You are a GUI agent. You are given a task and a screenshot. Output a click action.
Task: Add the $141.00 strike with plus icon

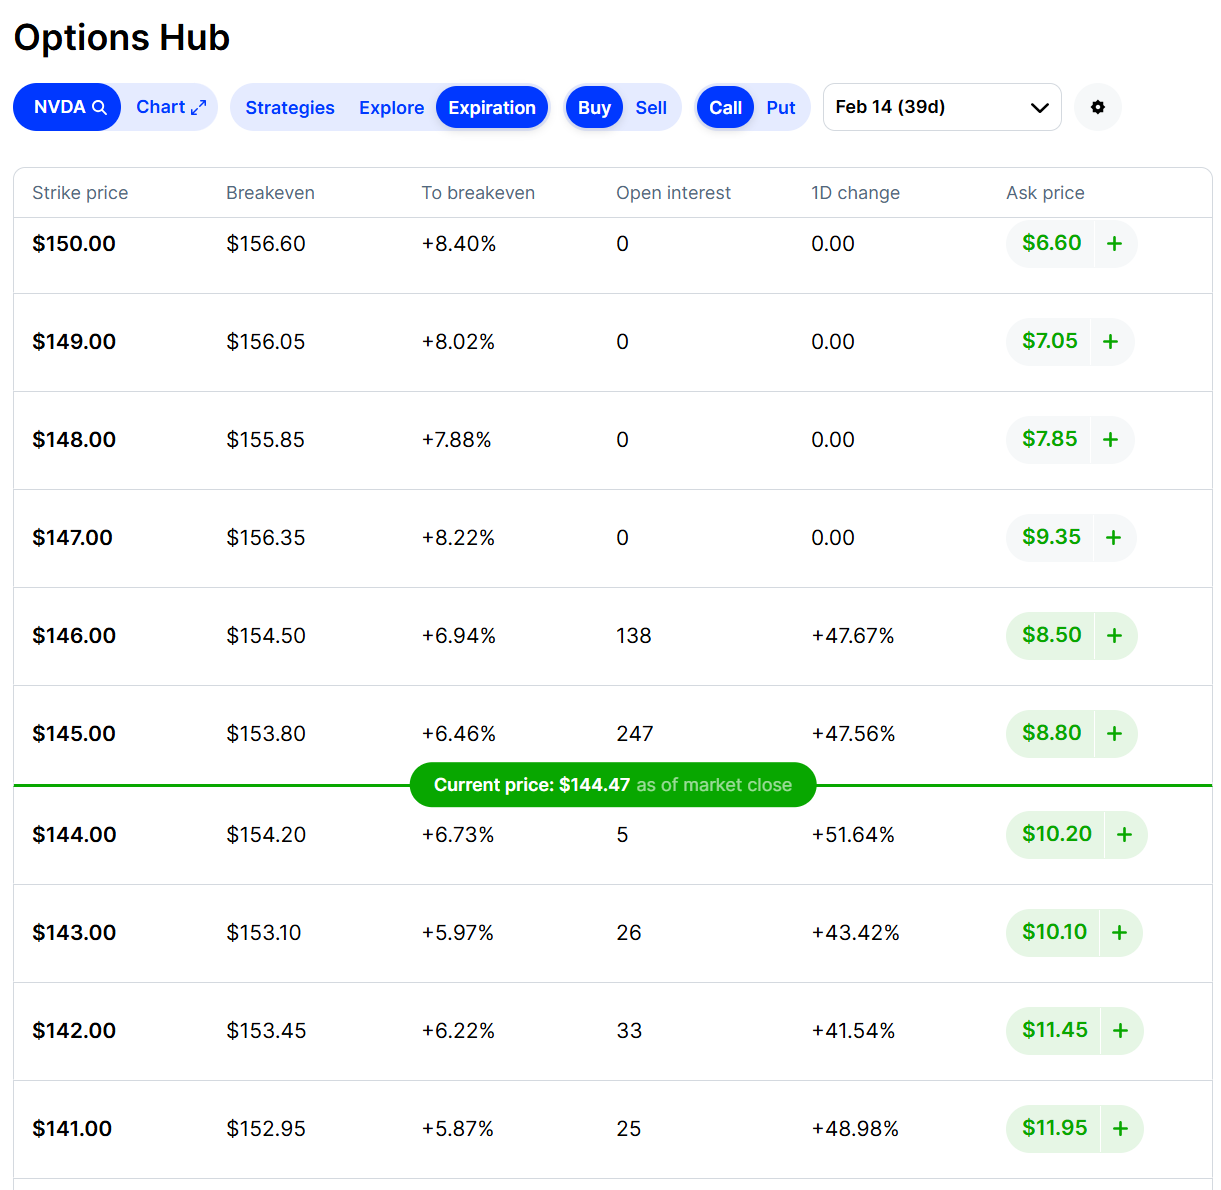(x=1120, y=1128)
